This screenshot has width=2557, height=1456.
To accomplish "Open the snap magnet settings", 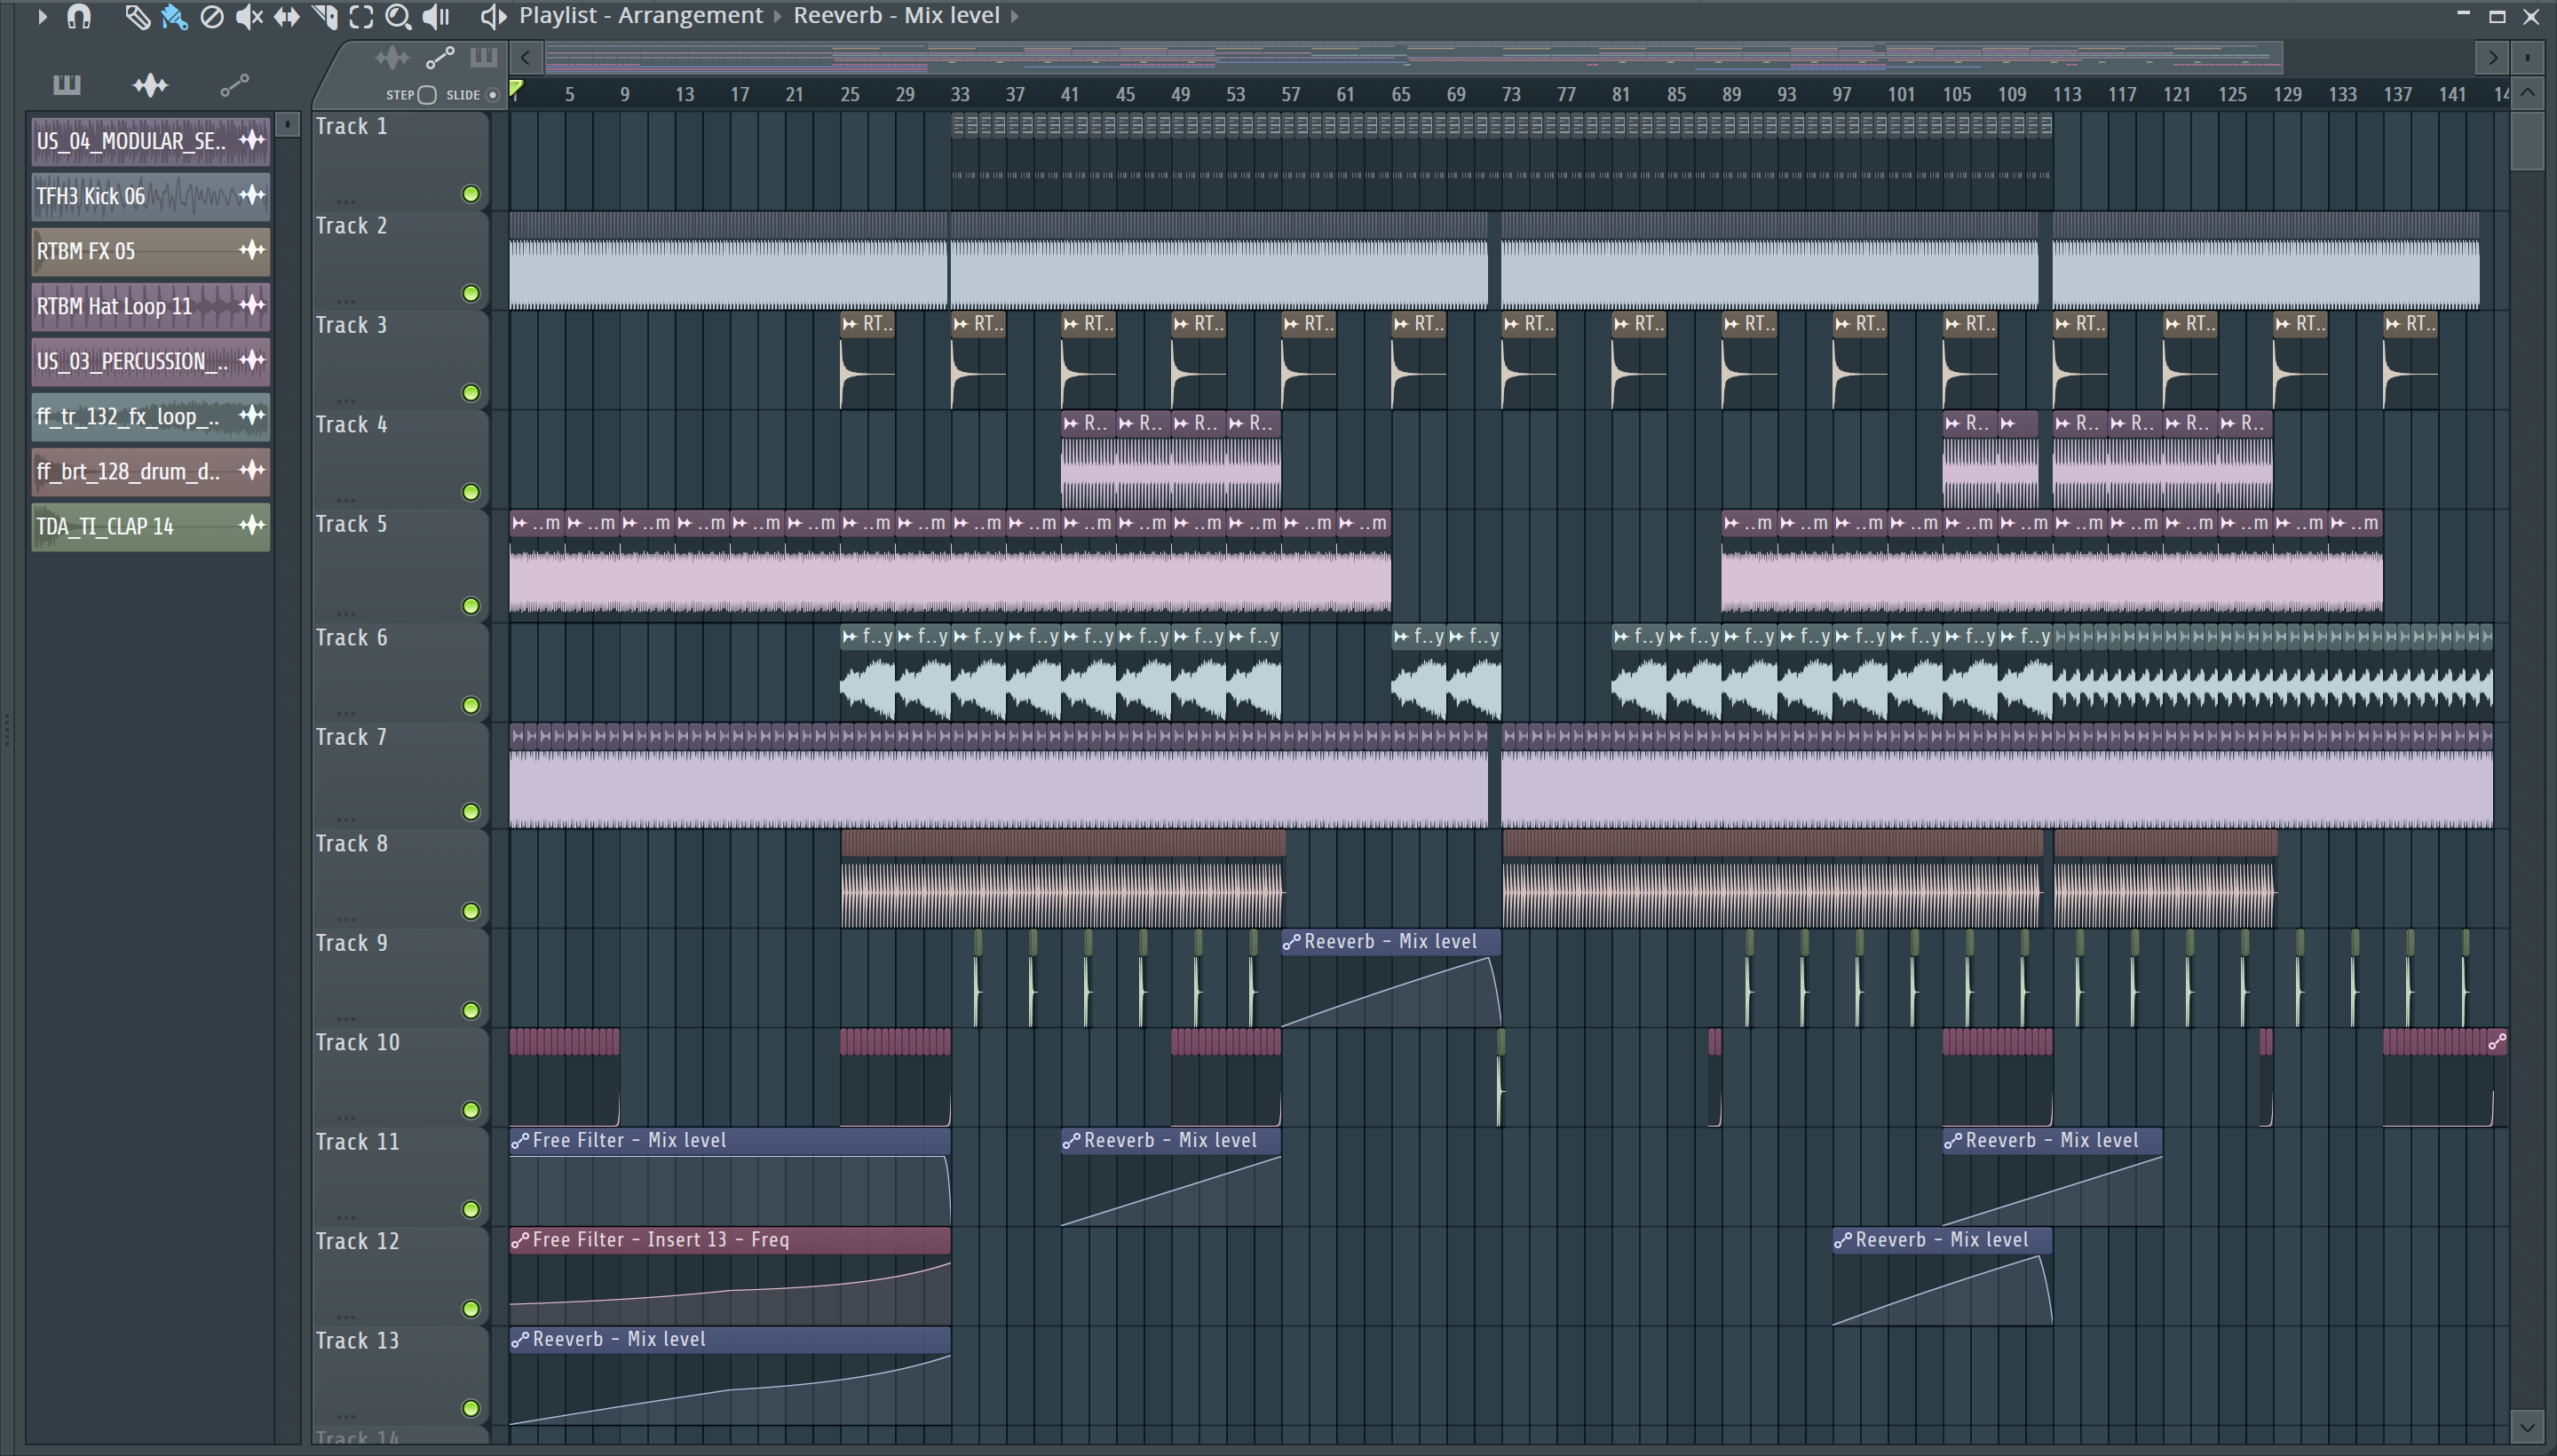I will tap(79, 16).
